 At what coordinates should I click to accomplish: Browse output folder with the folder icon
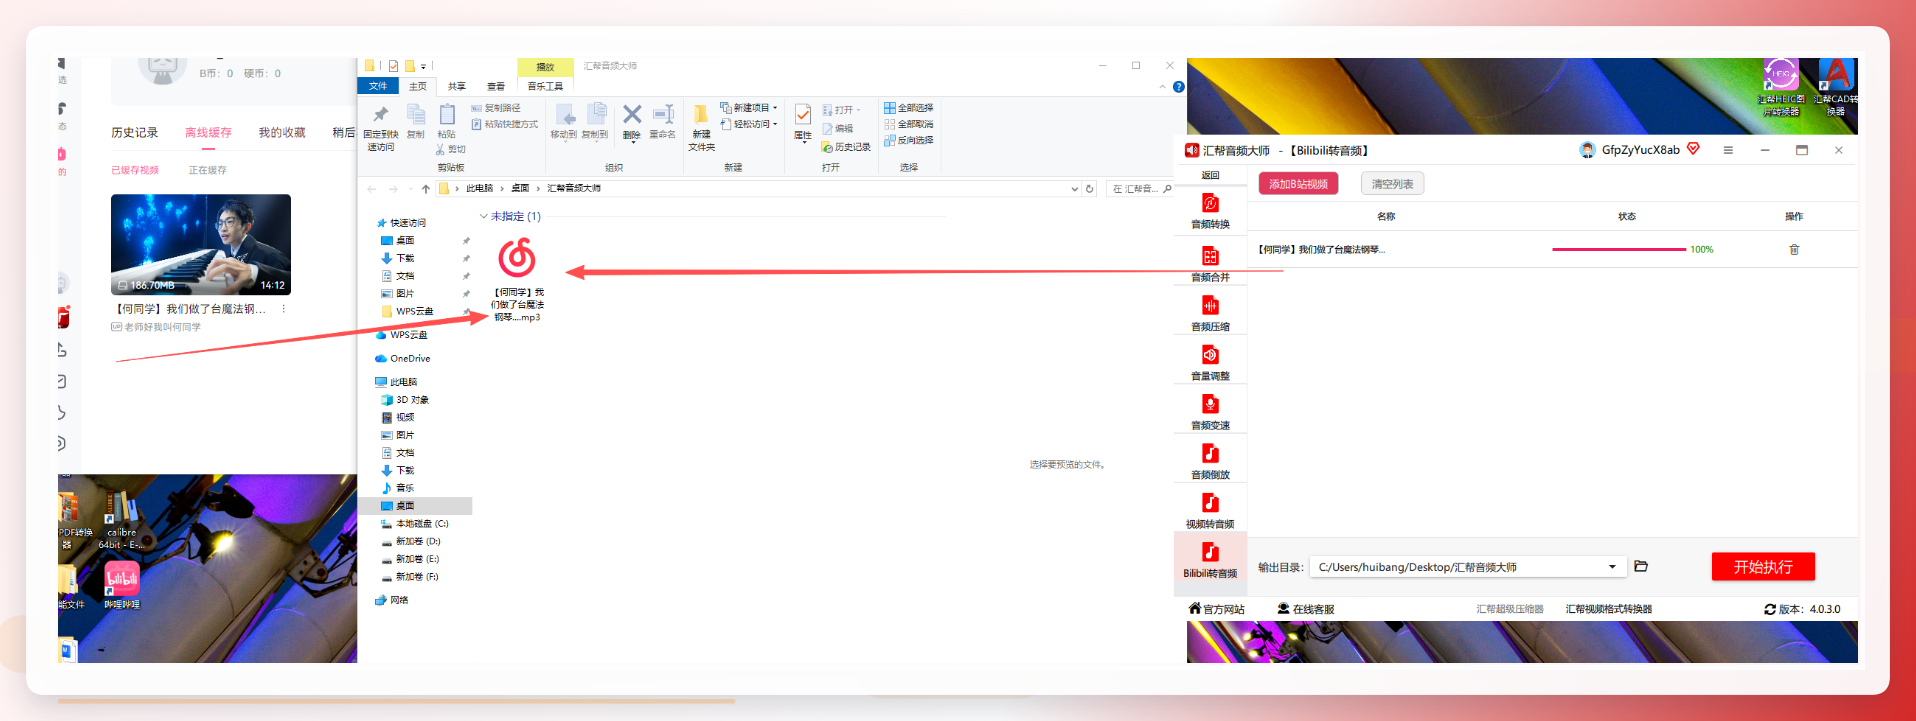(1641, 566)
